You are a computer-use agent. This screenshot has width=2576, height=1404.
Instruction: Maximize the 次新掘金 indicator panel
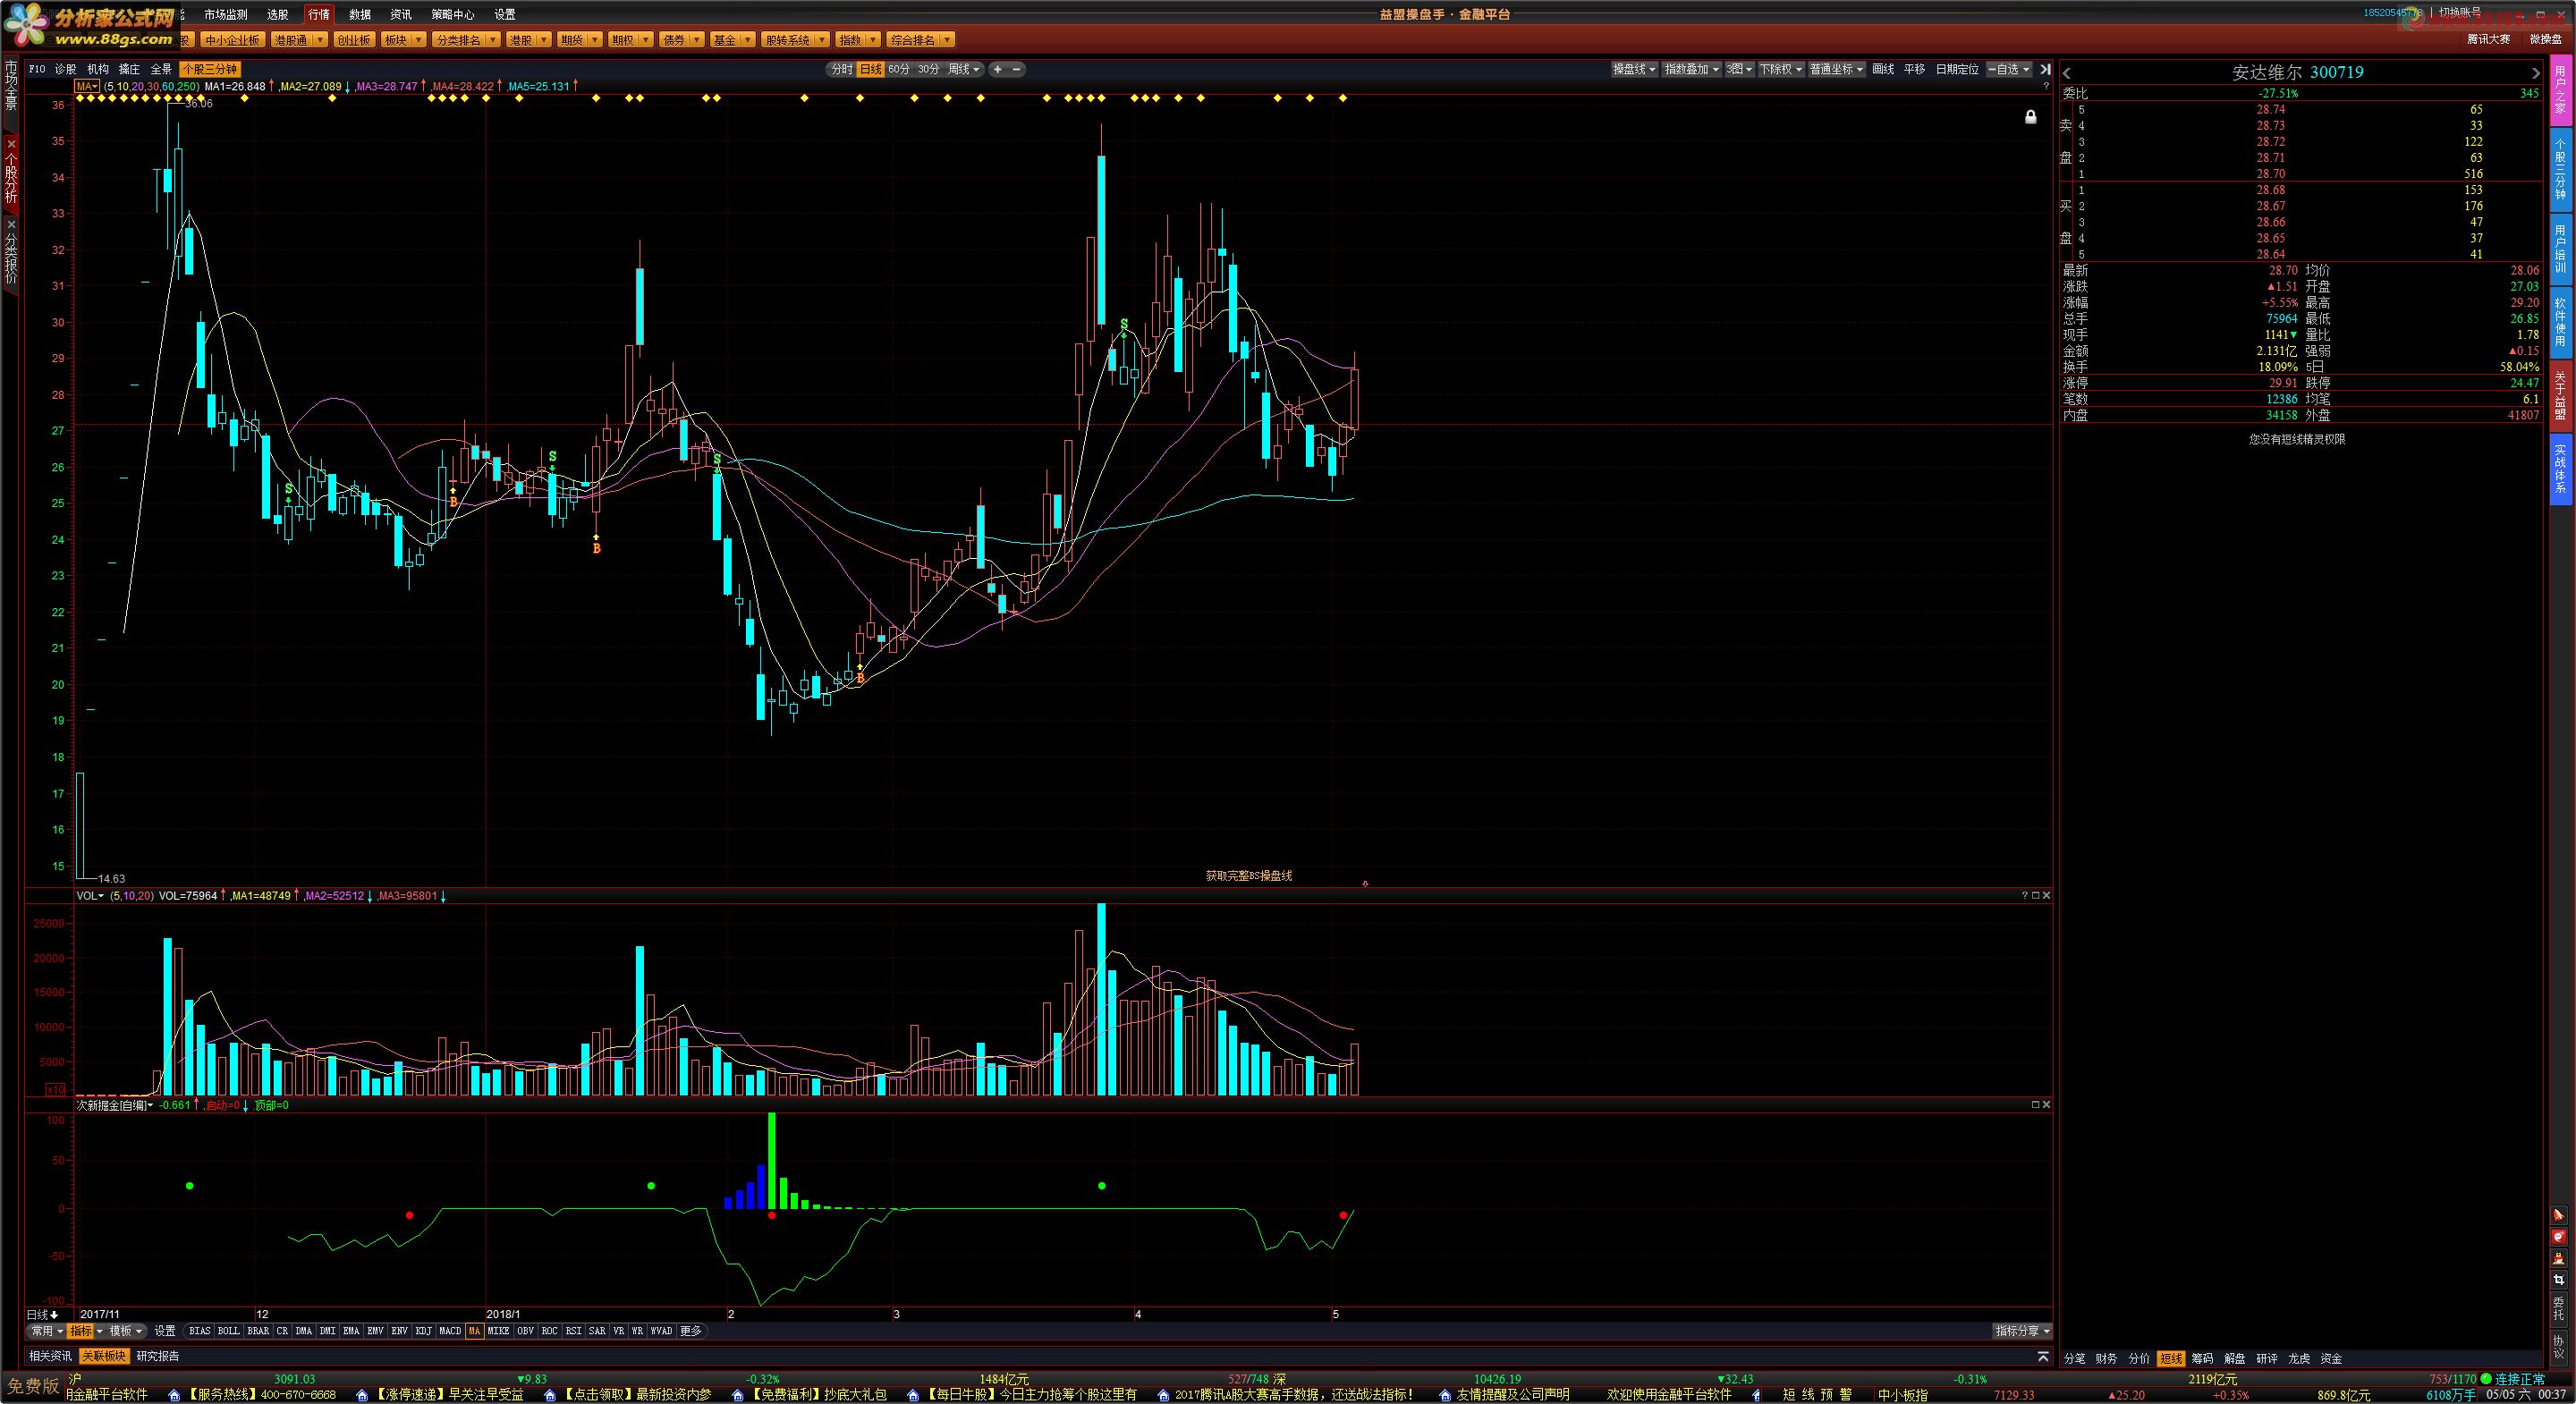2035,1104
